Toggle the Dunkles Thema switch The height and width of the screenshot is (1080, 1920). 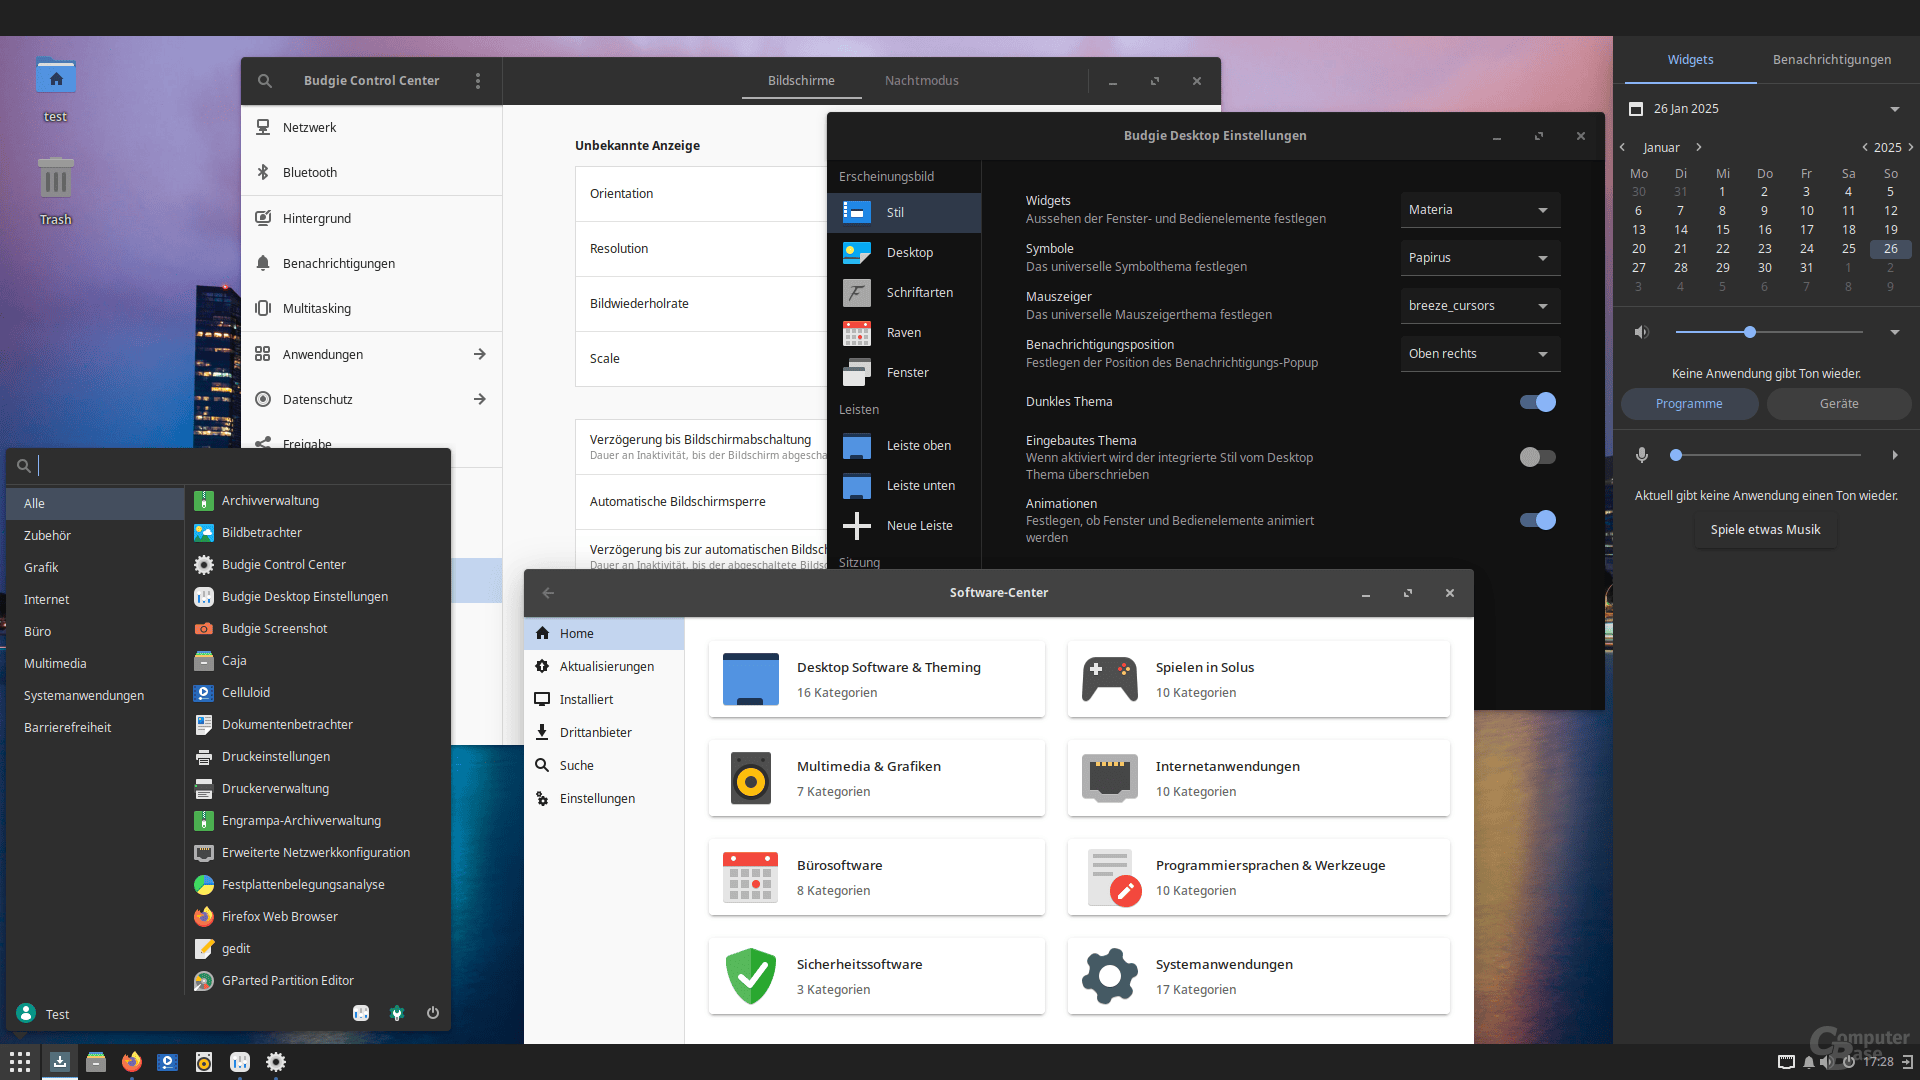click(1538, 402)
